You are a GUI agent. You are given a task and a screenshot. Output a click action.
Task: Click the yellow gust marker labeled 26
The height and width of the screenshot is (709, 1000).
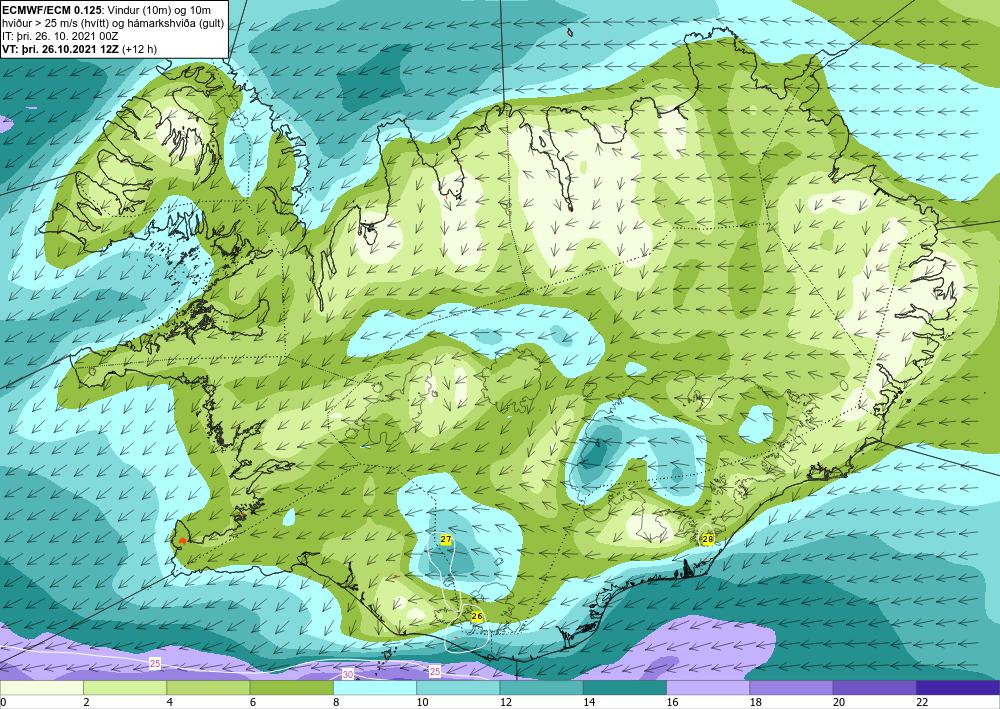[476, 617]
